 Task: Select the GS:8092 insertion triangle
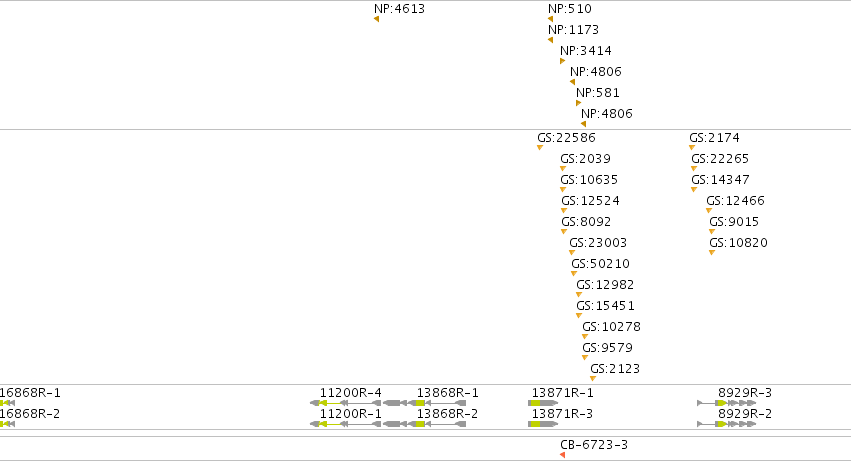coord(564,232)
